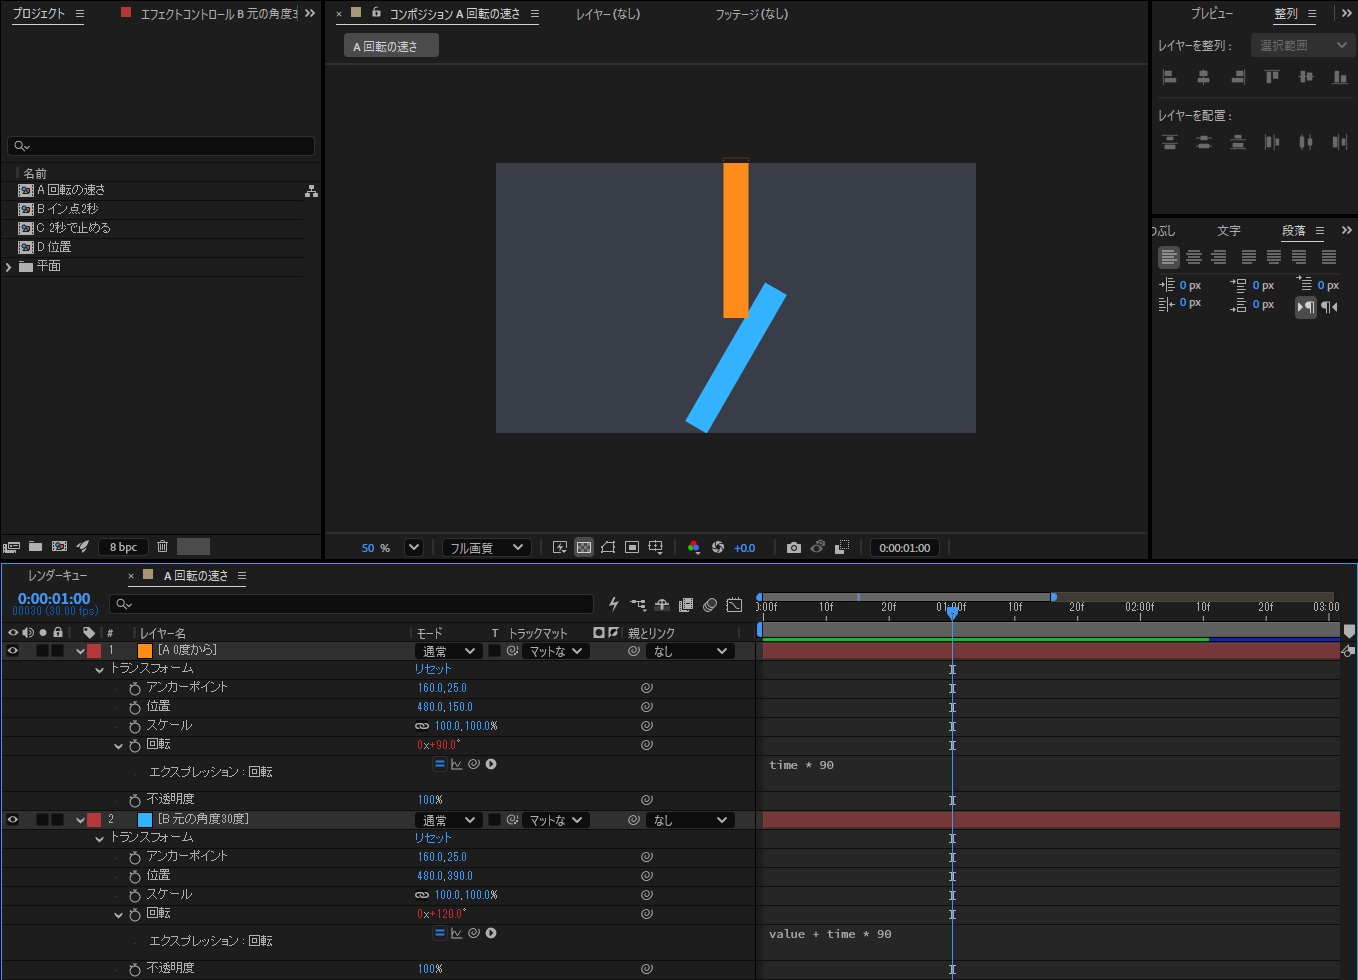1358x980 pixels.
Task: Toggle visibility of layer B 元の角度30度
Action: tap(13, 820)
